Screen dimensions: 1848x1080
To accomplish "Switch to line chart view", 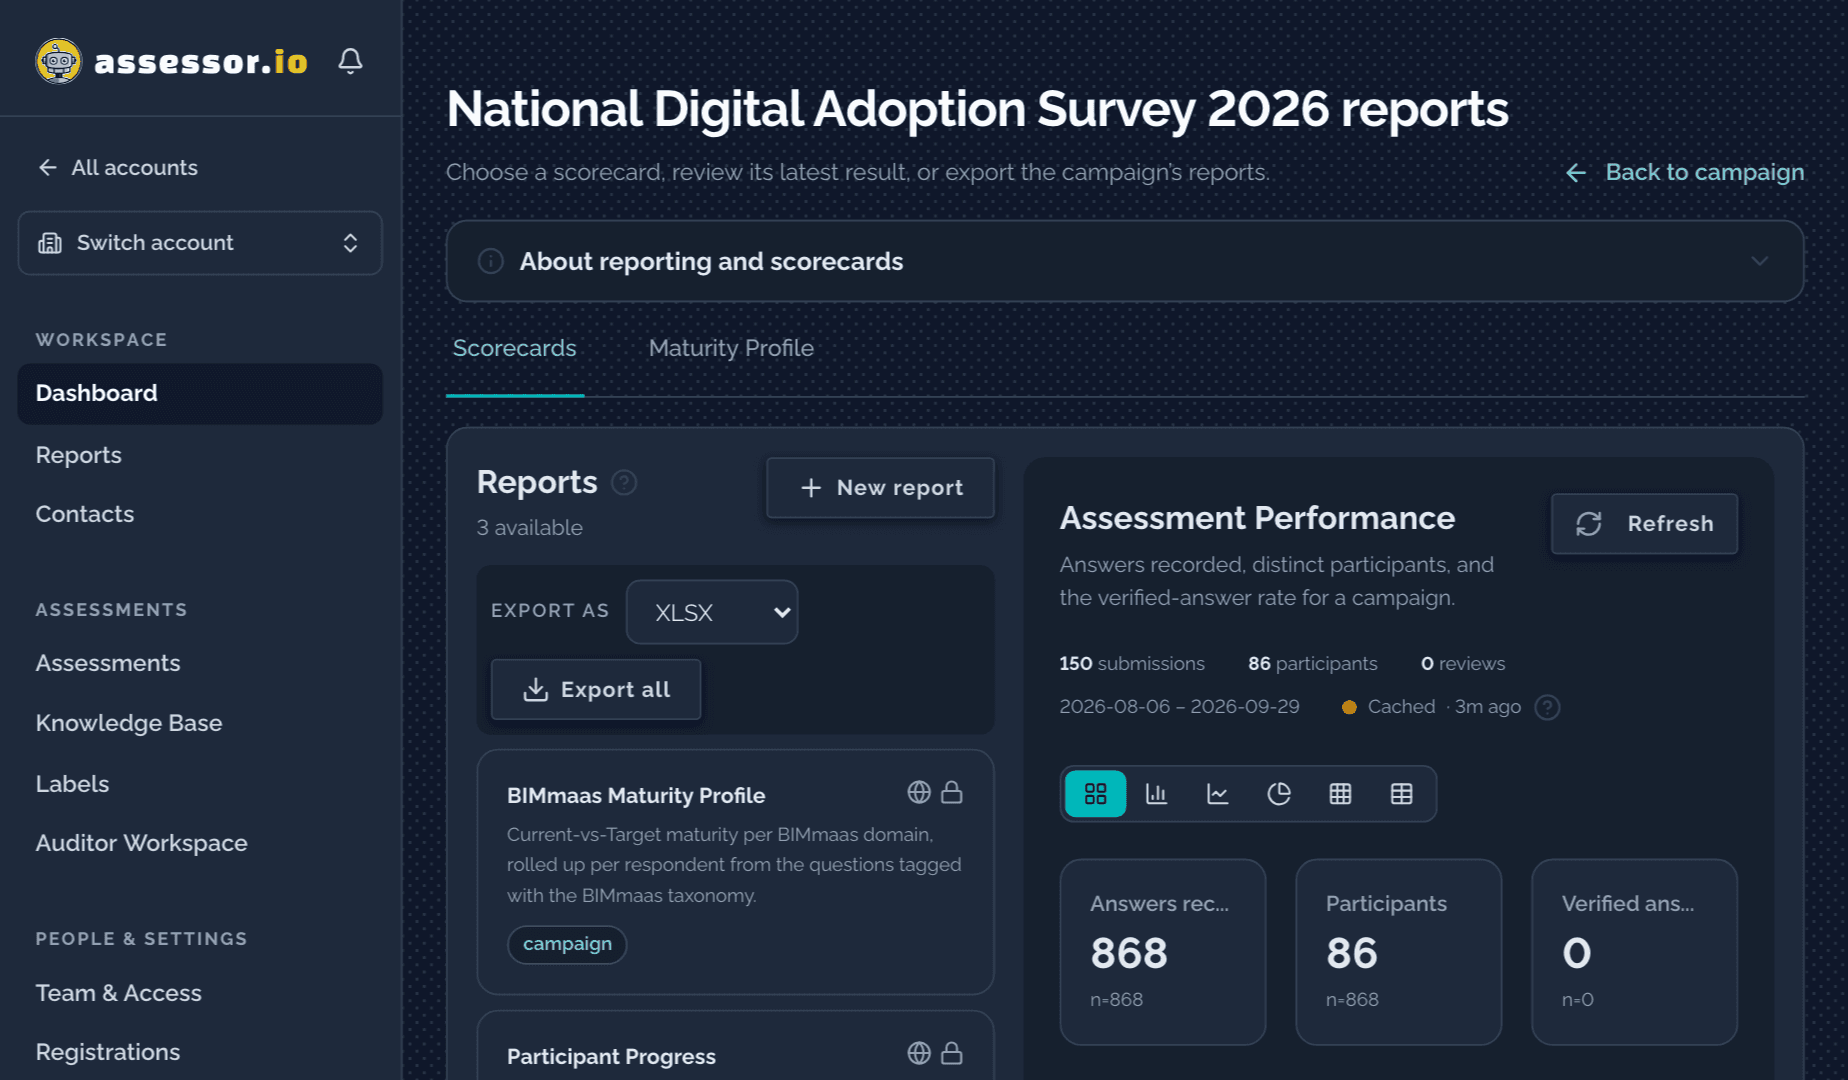I will [x=1218, y=794].
